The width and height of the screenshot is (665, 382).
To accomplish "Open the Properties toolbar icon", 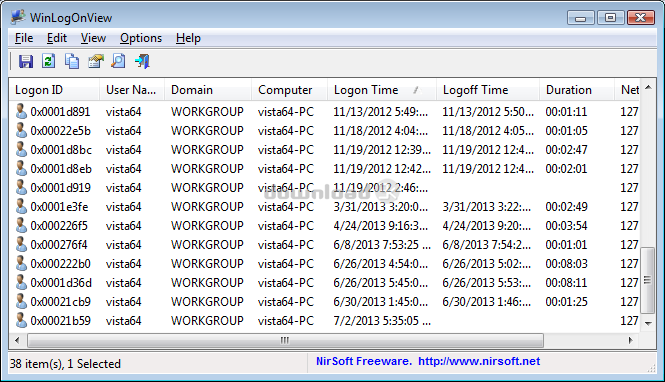I will click(x=95, y=61).
